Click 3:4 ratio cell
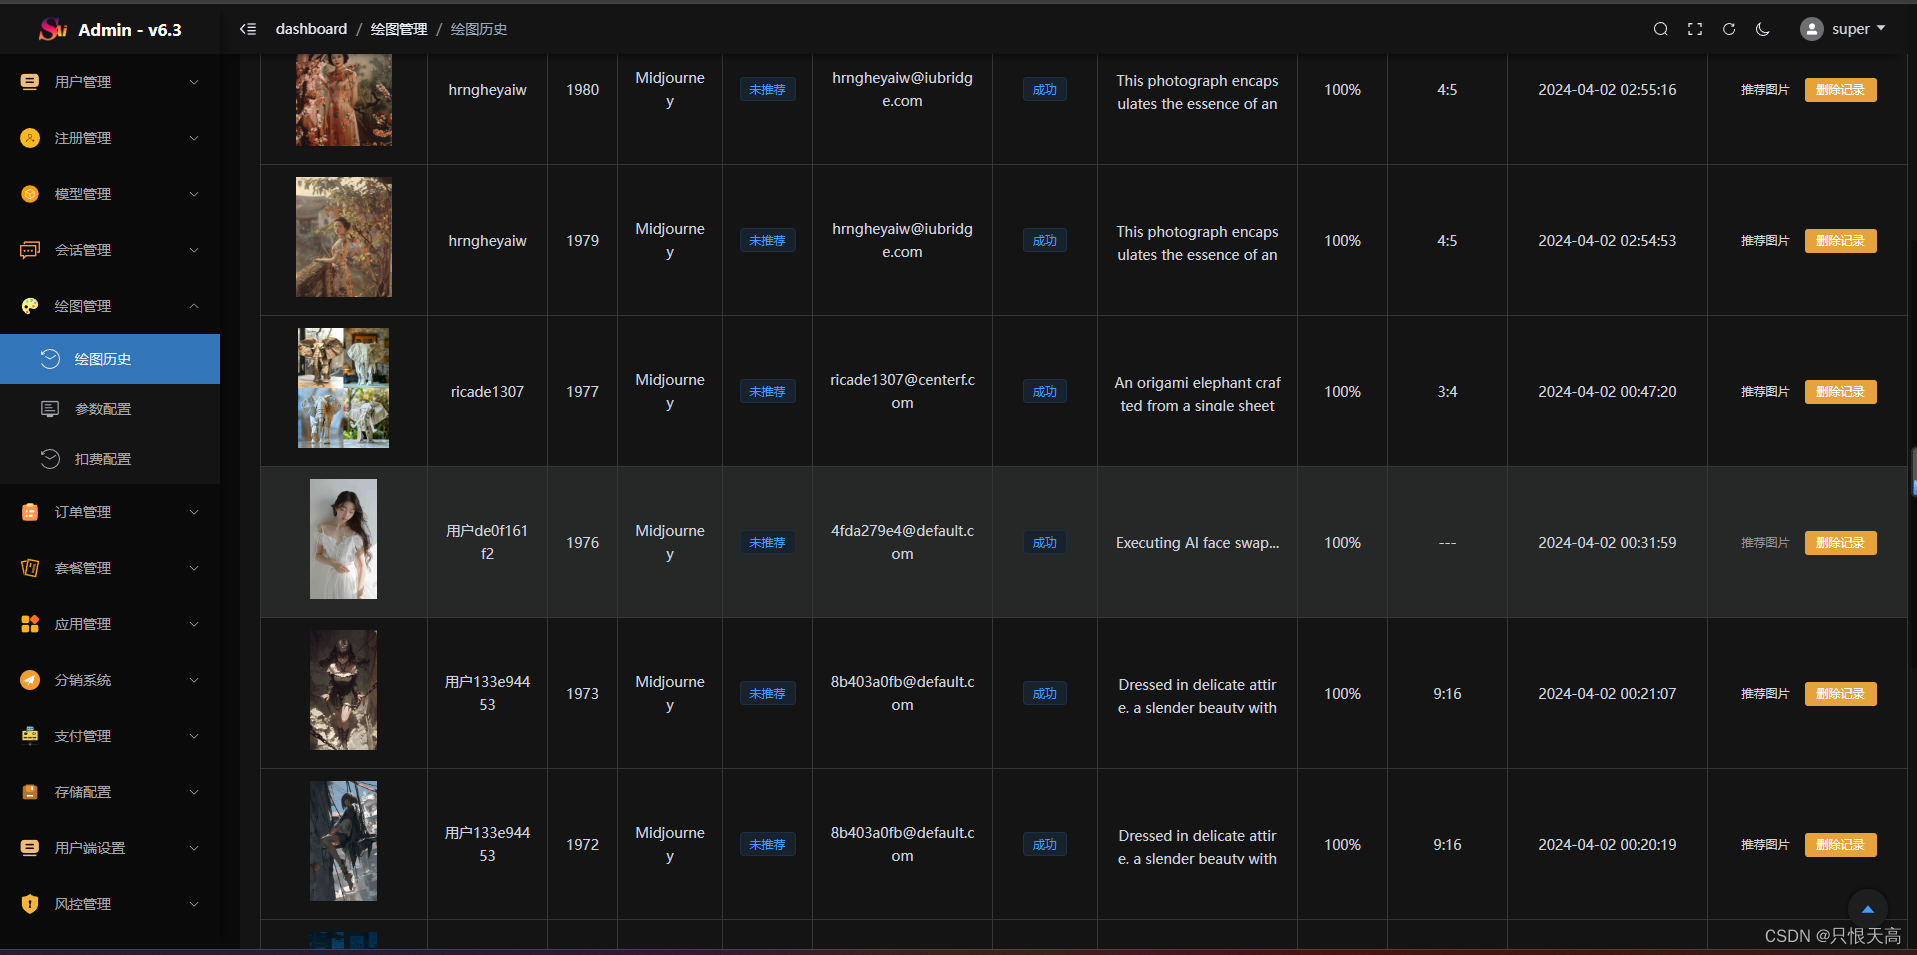This screenshot has height=955, width=1917. [x=1447, y=392]
